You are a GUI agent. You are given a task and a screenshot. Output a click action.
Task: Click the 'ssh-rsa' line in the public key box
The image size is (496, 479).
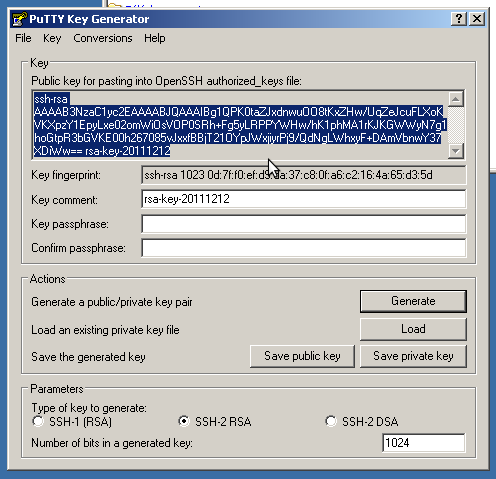(x=51, y=99)
